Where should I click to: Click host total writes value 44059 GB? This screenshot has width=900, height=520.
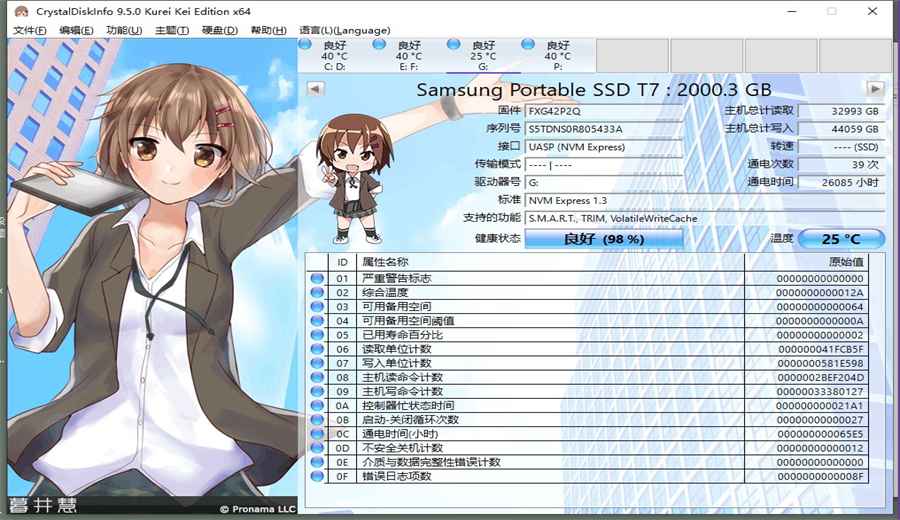click(x=841, y=129)
